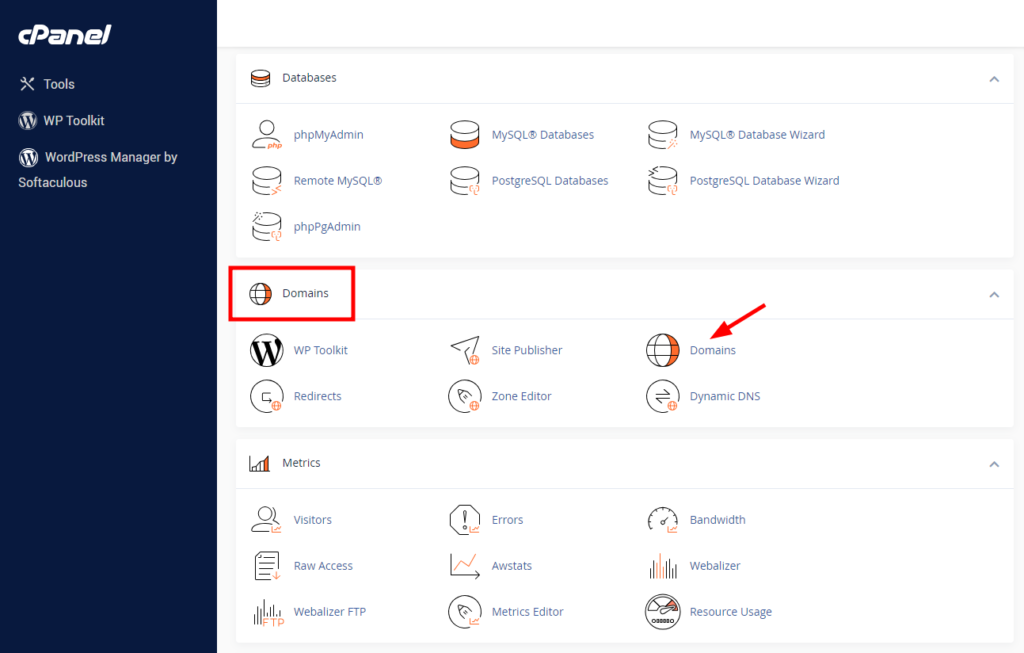Click the Visitors icon
Screen dimensions: 1024x653
266,520
